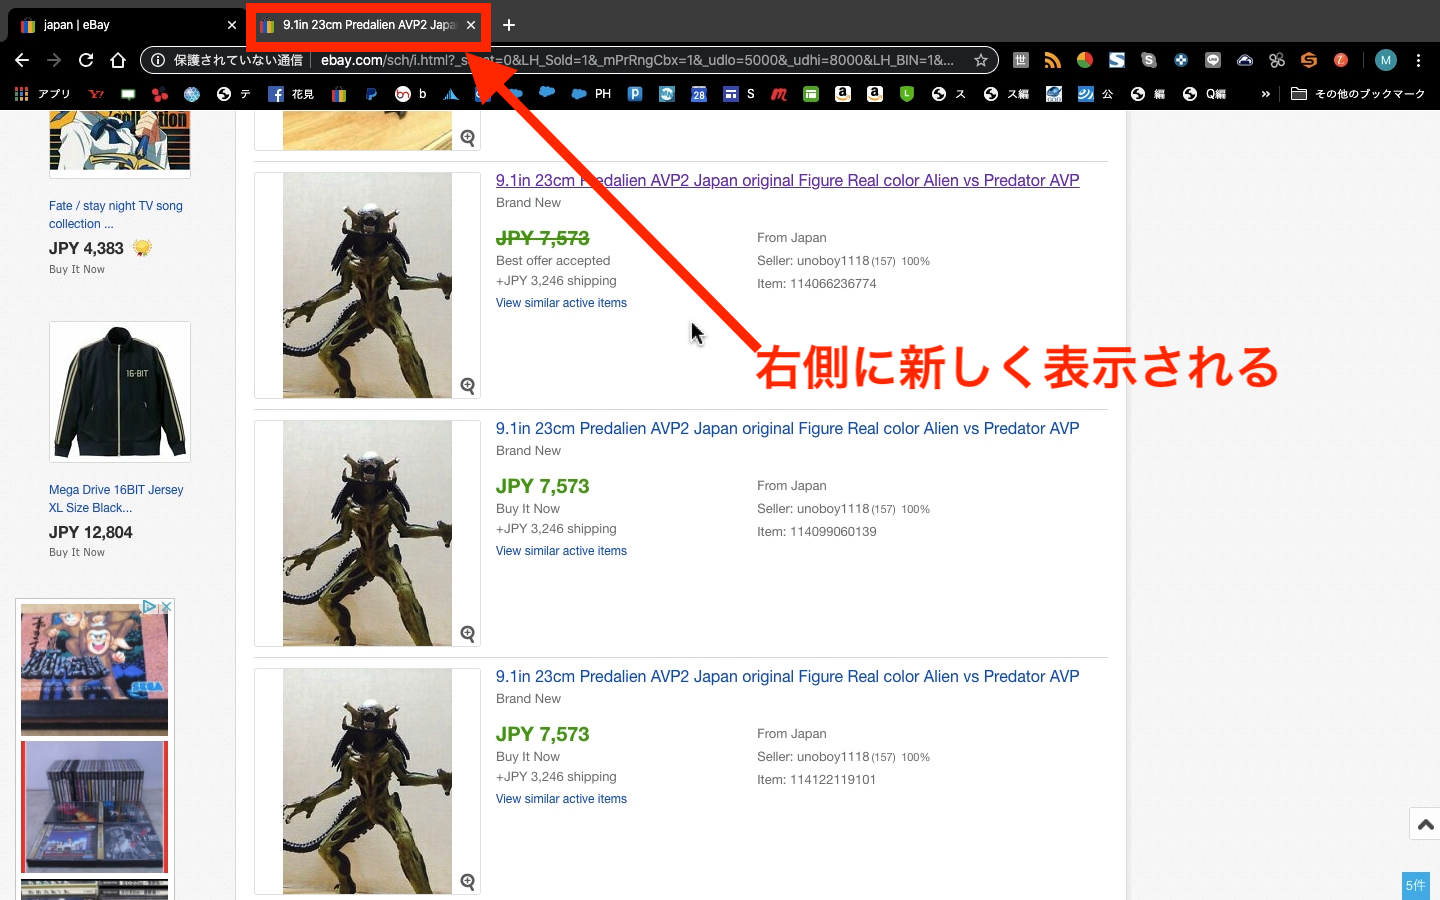The width and height of the screenshot is (1440, 900).
Task: Click the black 16-BIT jacket thumbnail
Action: click(x=120, y=392)
